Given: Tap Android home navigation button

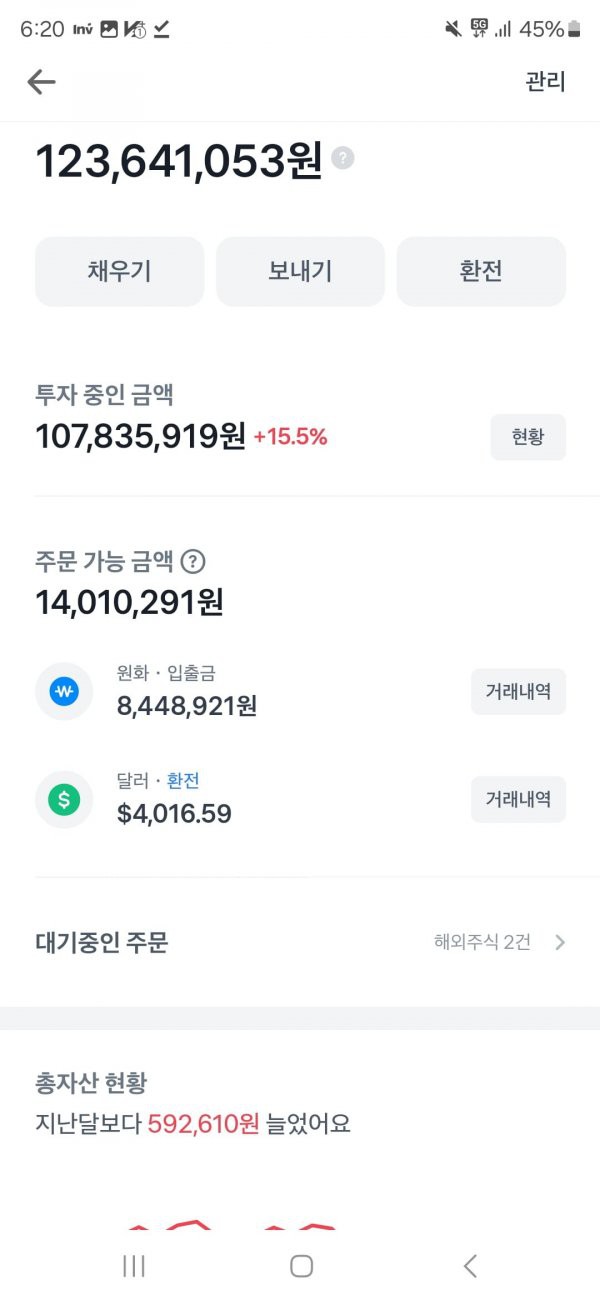Looking at the screenshot, I should 301,1266.
